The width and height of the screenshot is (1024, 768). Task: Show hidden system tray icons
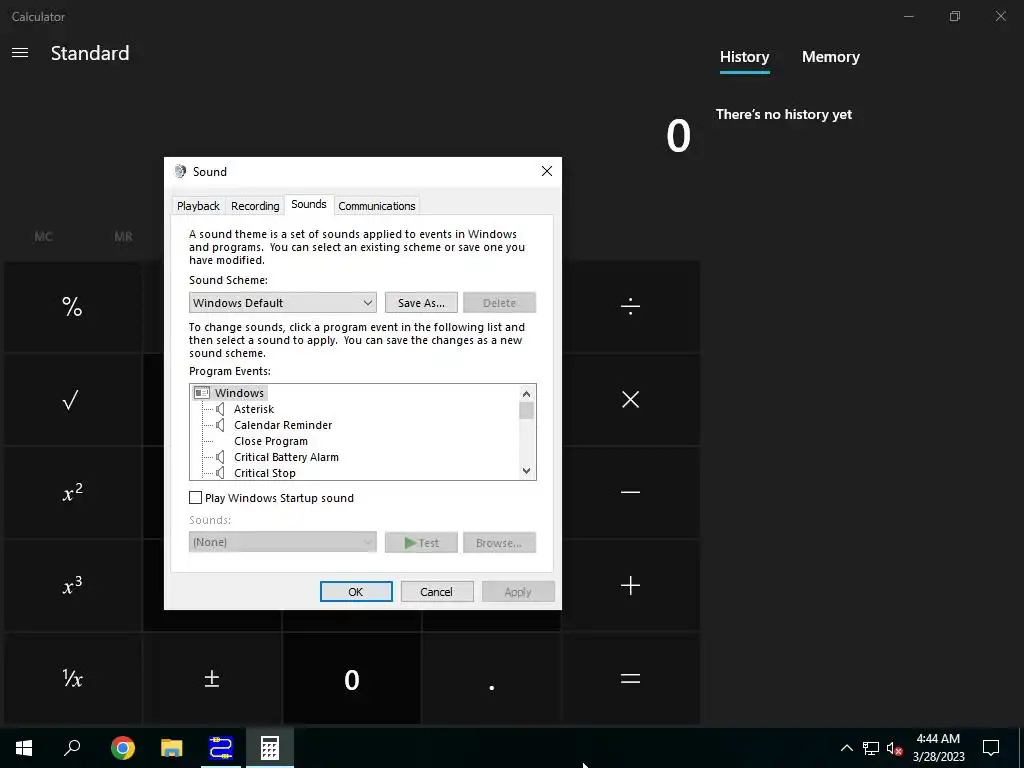point(846,748)
